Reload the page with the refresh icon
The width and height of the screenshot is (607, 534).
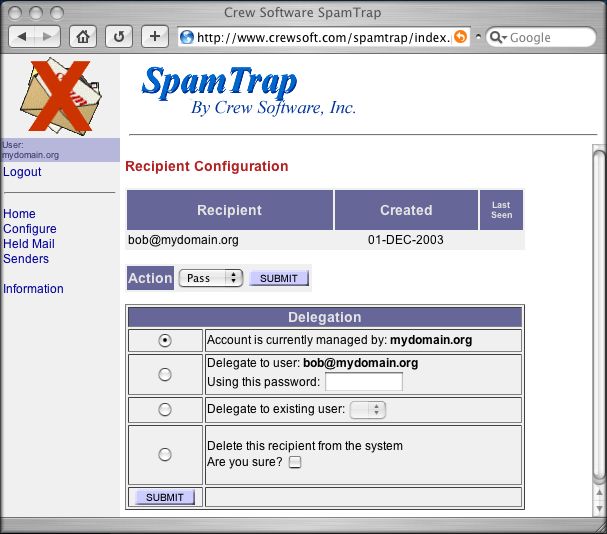(119, 37)
